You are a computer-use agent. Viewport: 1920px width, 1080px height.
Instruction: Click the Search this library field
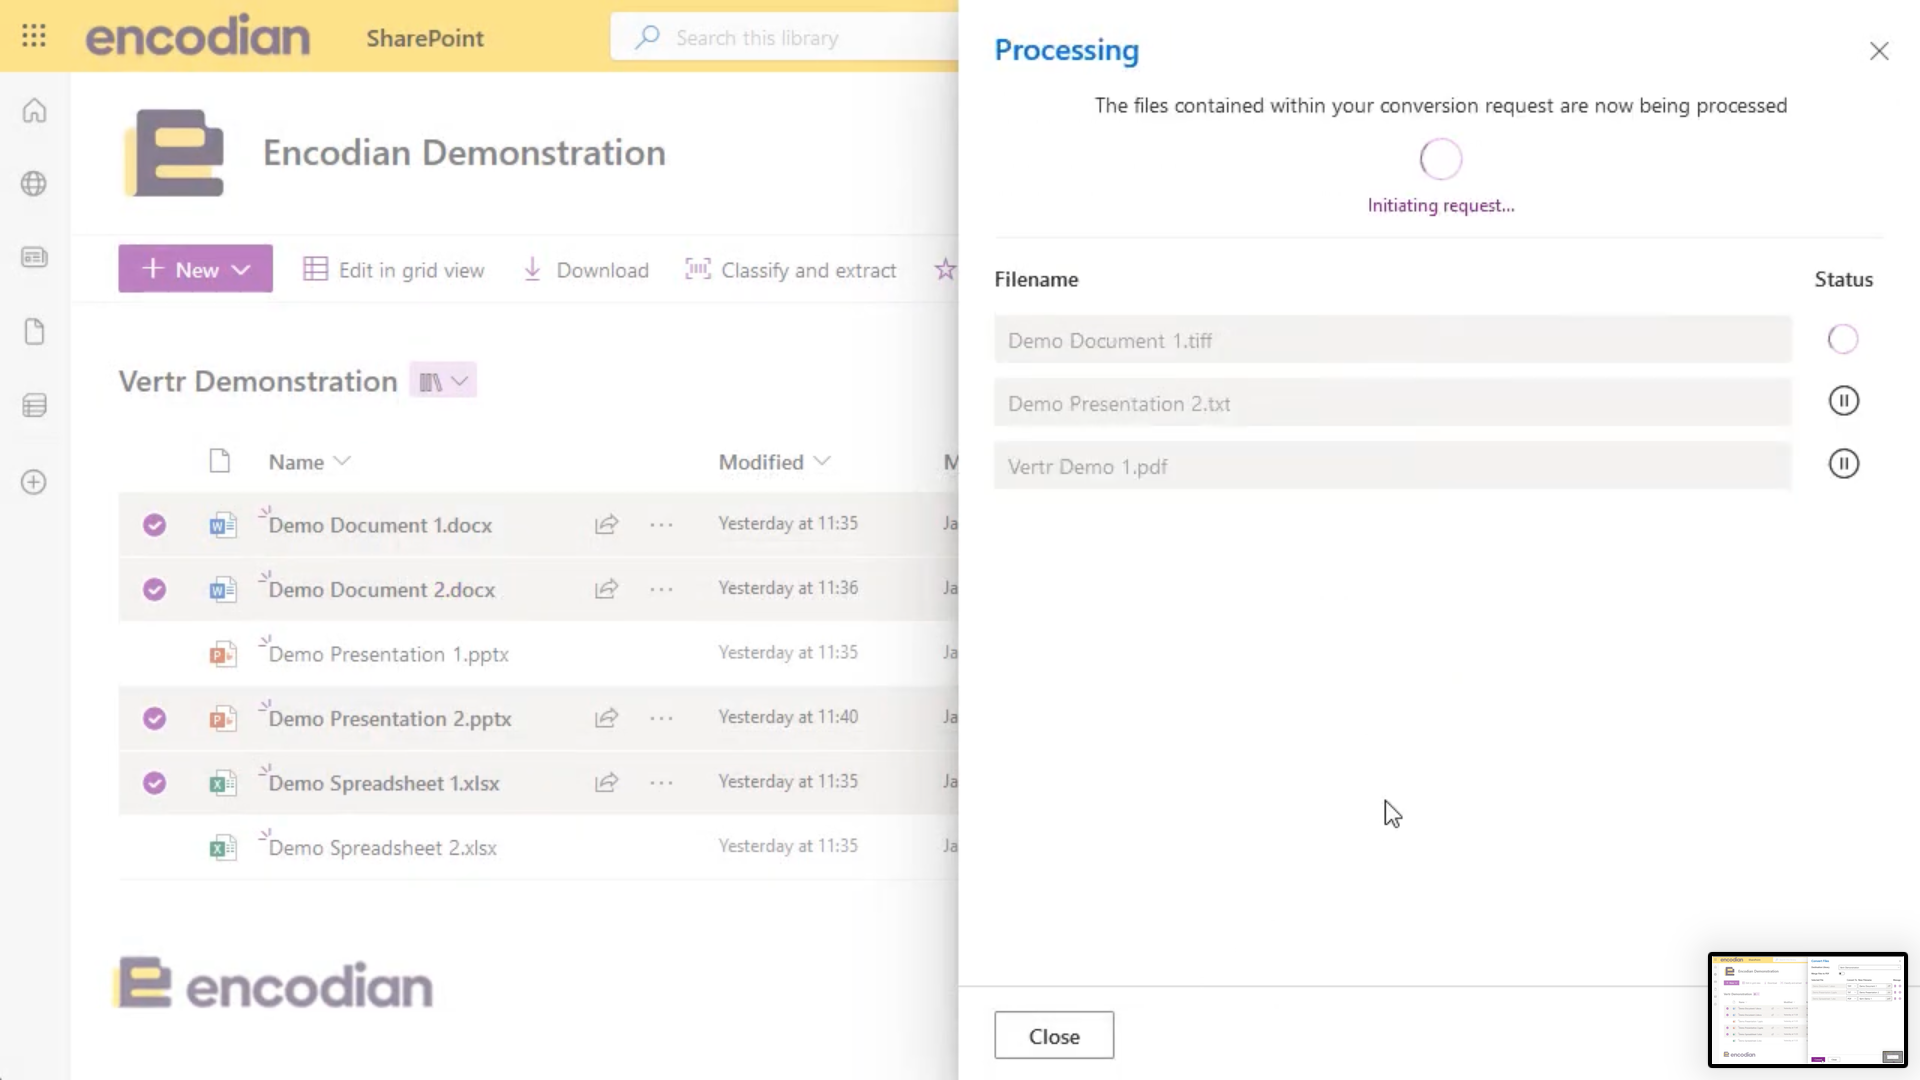click(785, 38)
